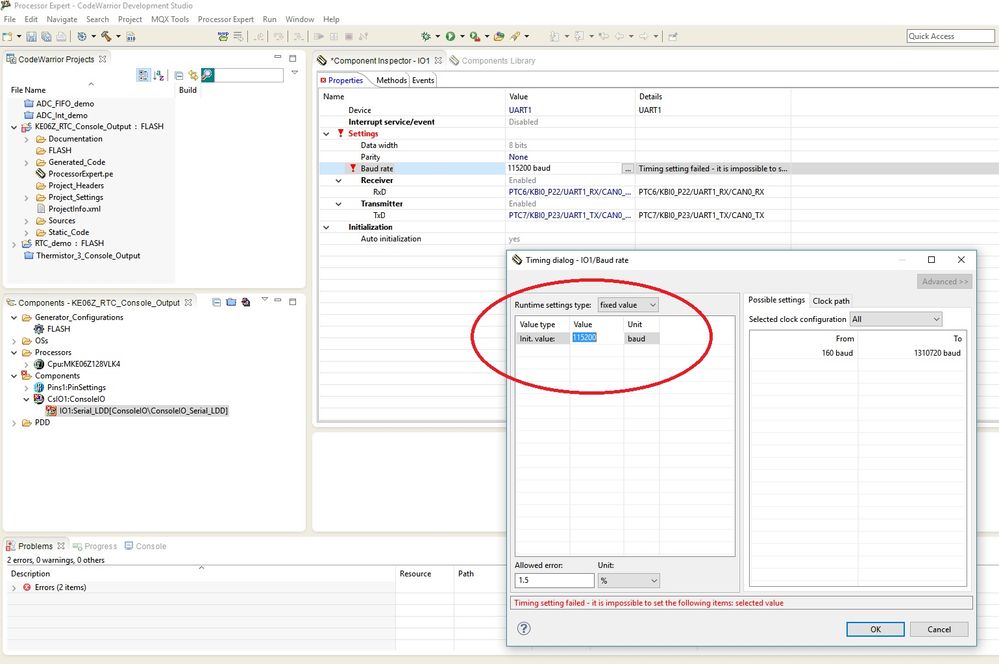Click link with editor icon in Projects panel

click(x=193, y=75)
